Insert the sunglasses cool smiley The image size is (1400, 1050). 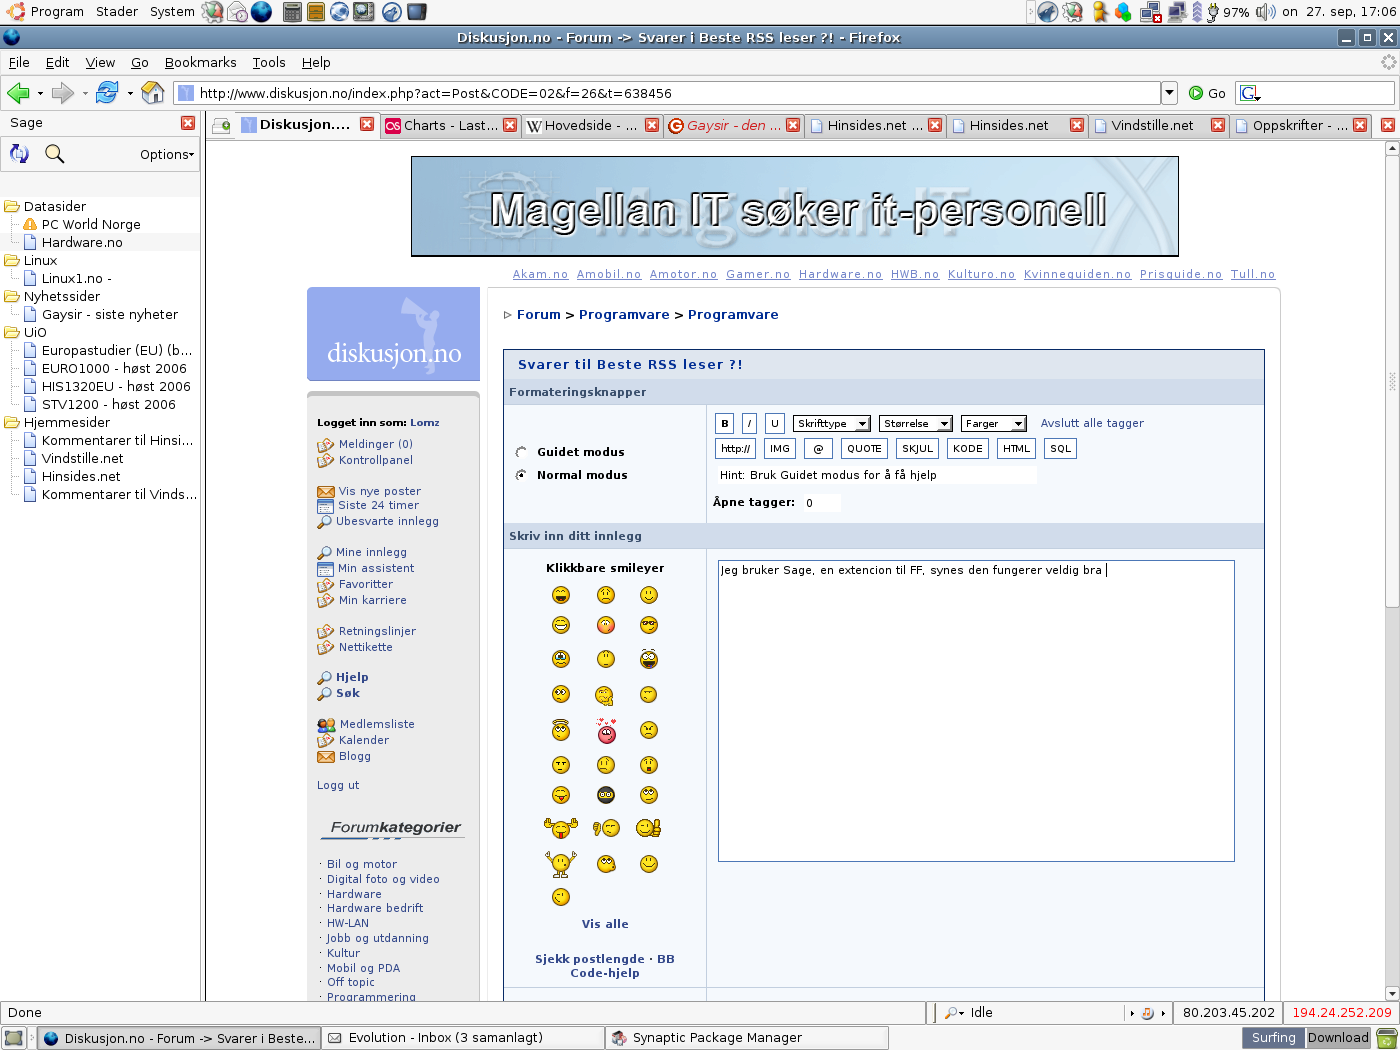pyautogui.click(x=649, y=625)
